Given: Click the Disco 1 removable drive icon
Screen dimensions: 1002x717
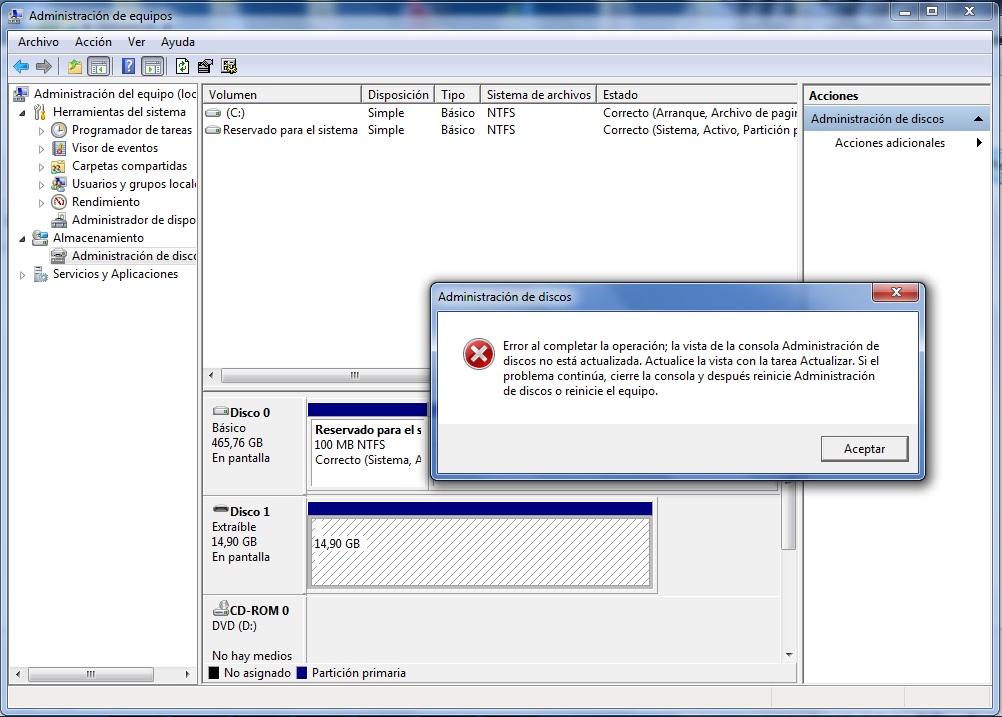Looking at the screenshot, I should (x=220, y=510).
